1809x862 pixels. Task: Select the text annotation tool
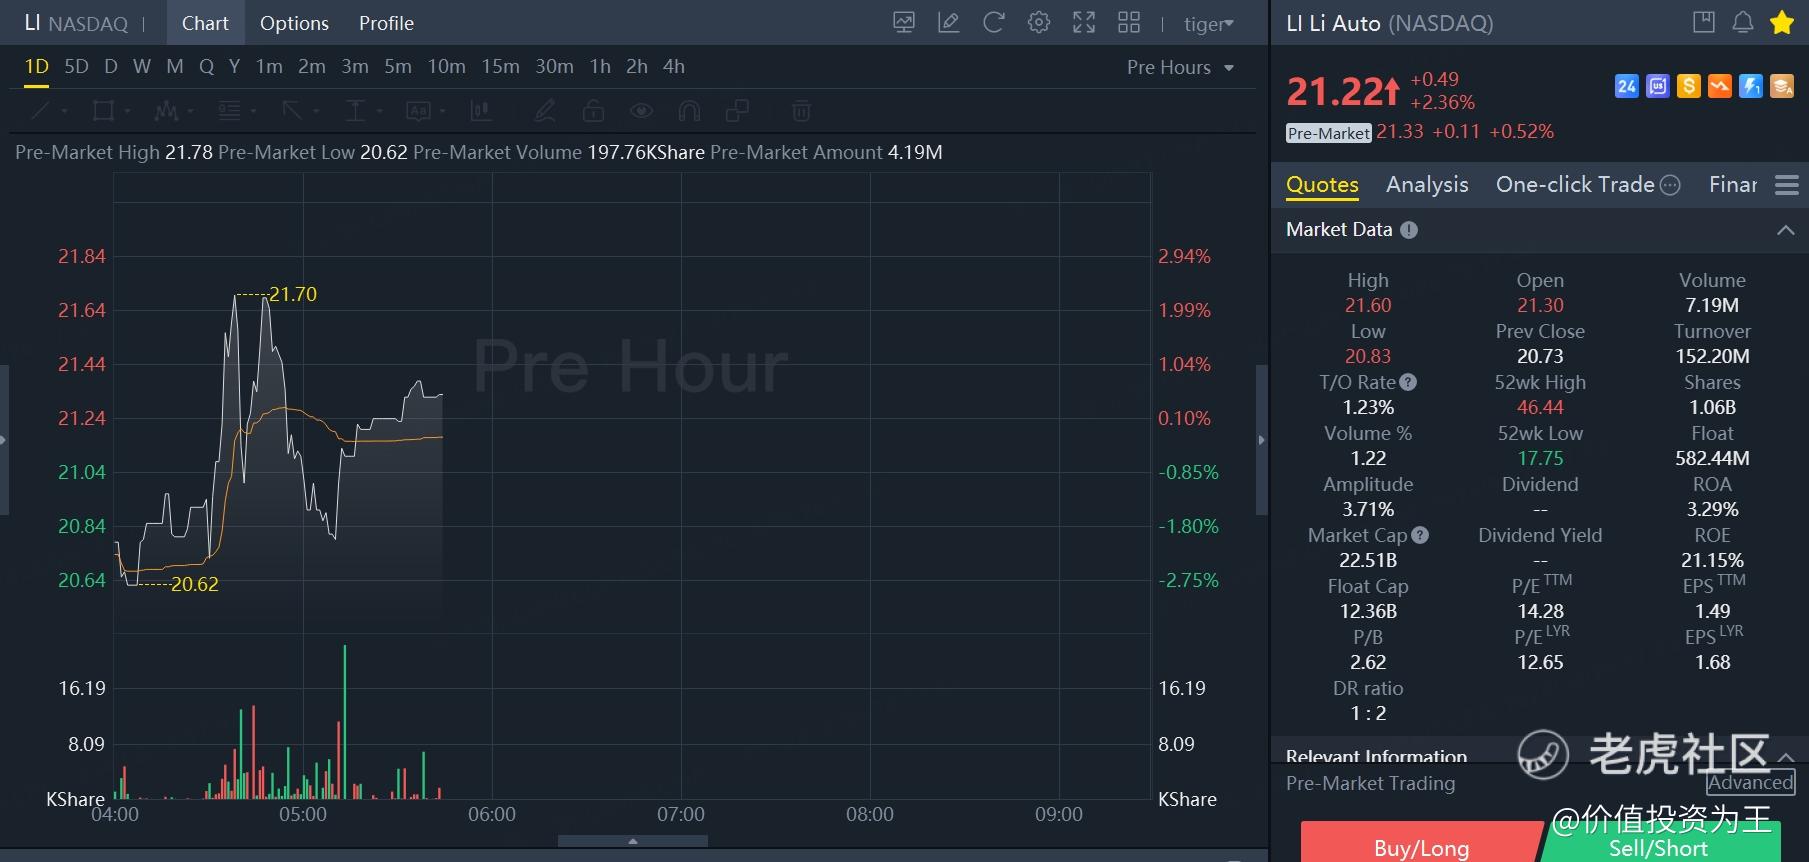point(418,110)
